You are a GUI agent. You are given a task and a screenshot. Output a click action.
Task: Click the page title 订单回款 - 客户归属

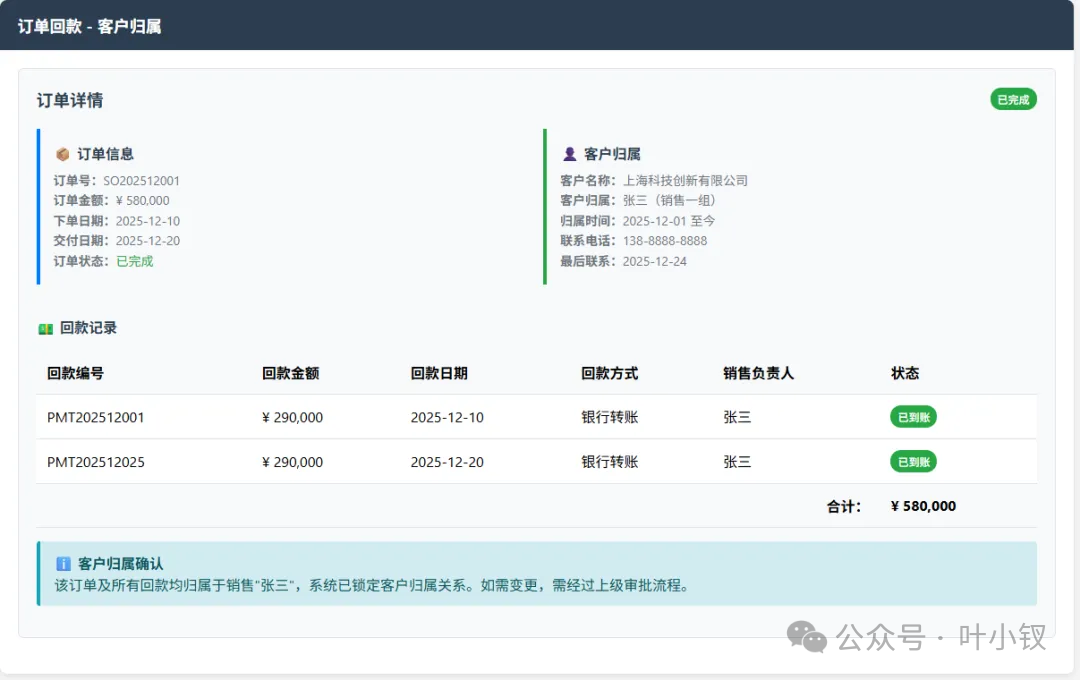(90, 26)
